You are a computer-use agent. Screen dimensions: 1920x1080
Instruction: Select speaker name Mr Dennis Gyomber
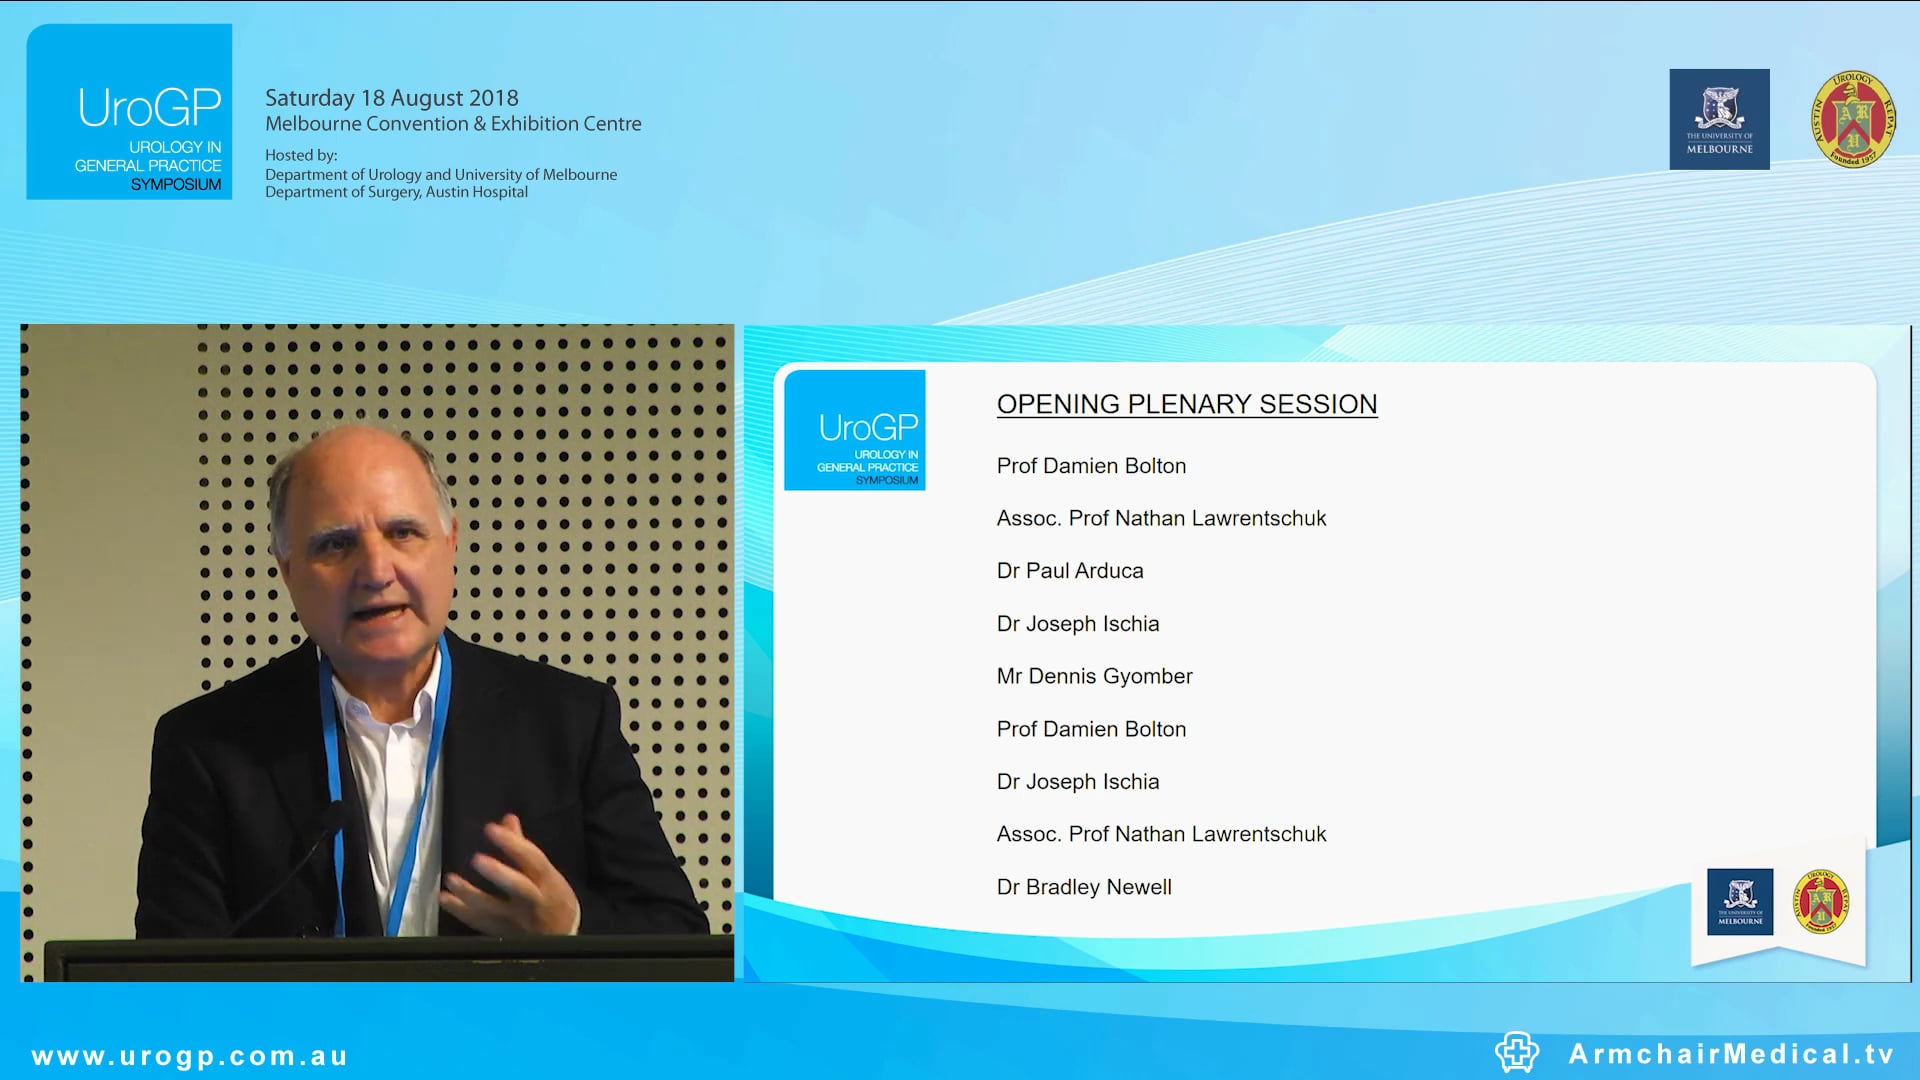(x=1094, y=676)
